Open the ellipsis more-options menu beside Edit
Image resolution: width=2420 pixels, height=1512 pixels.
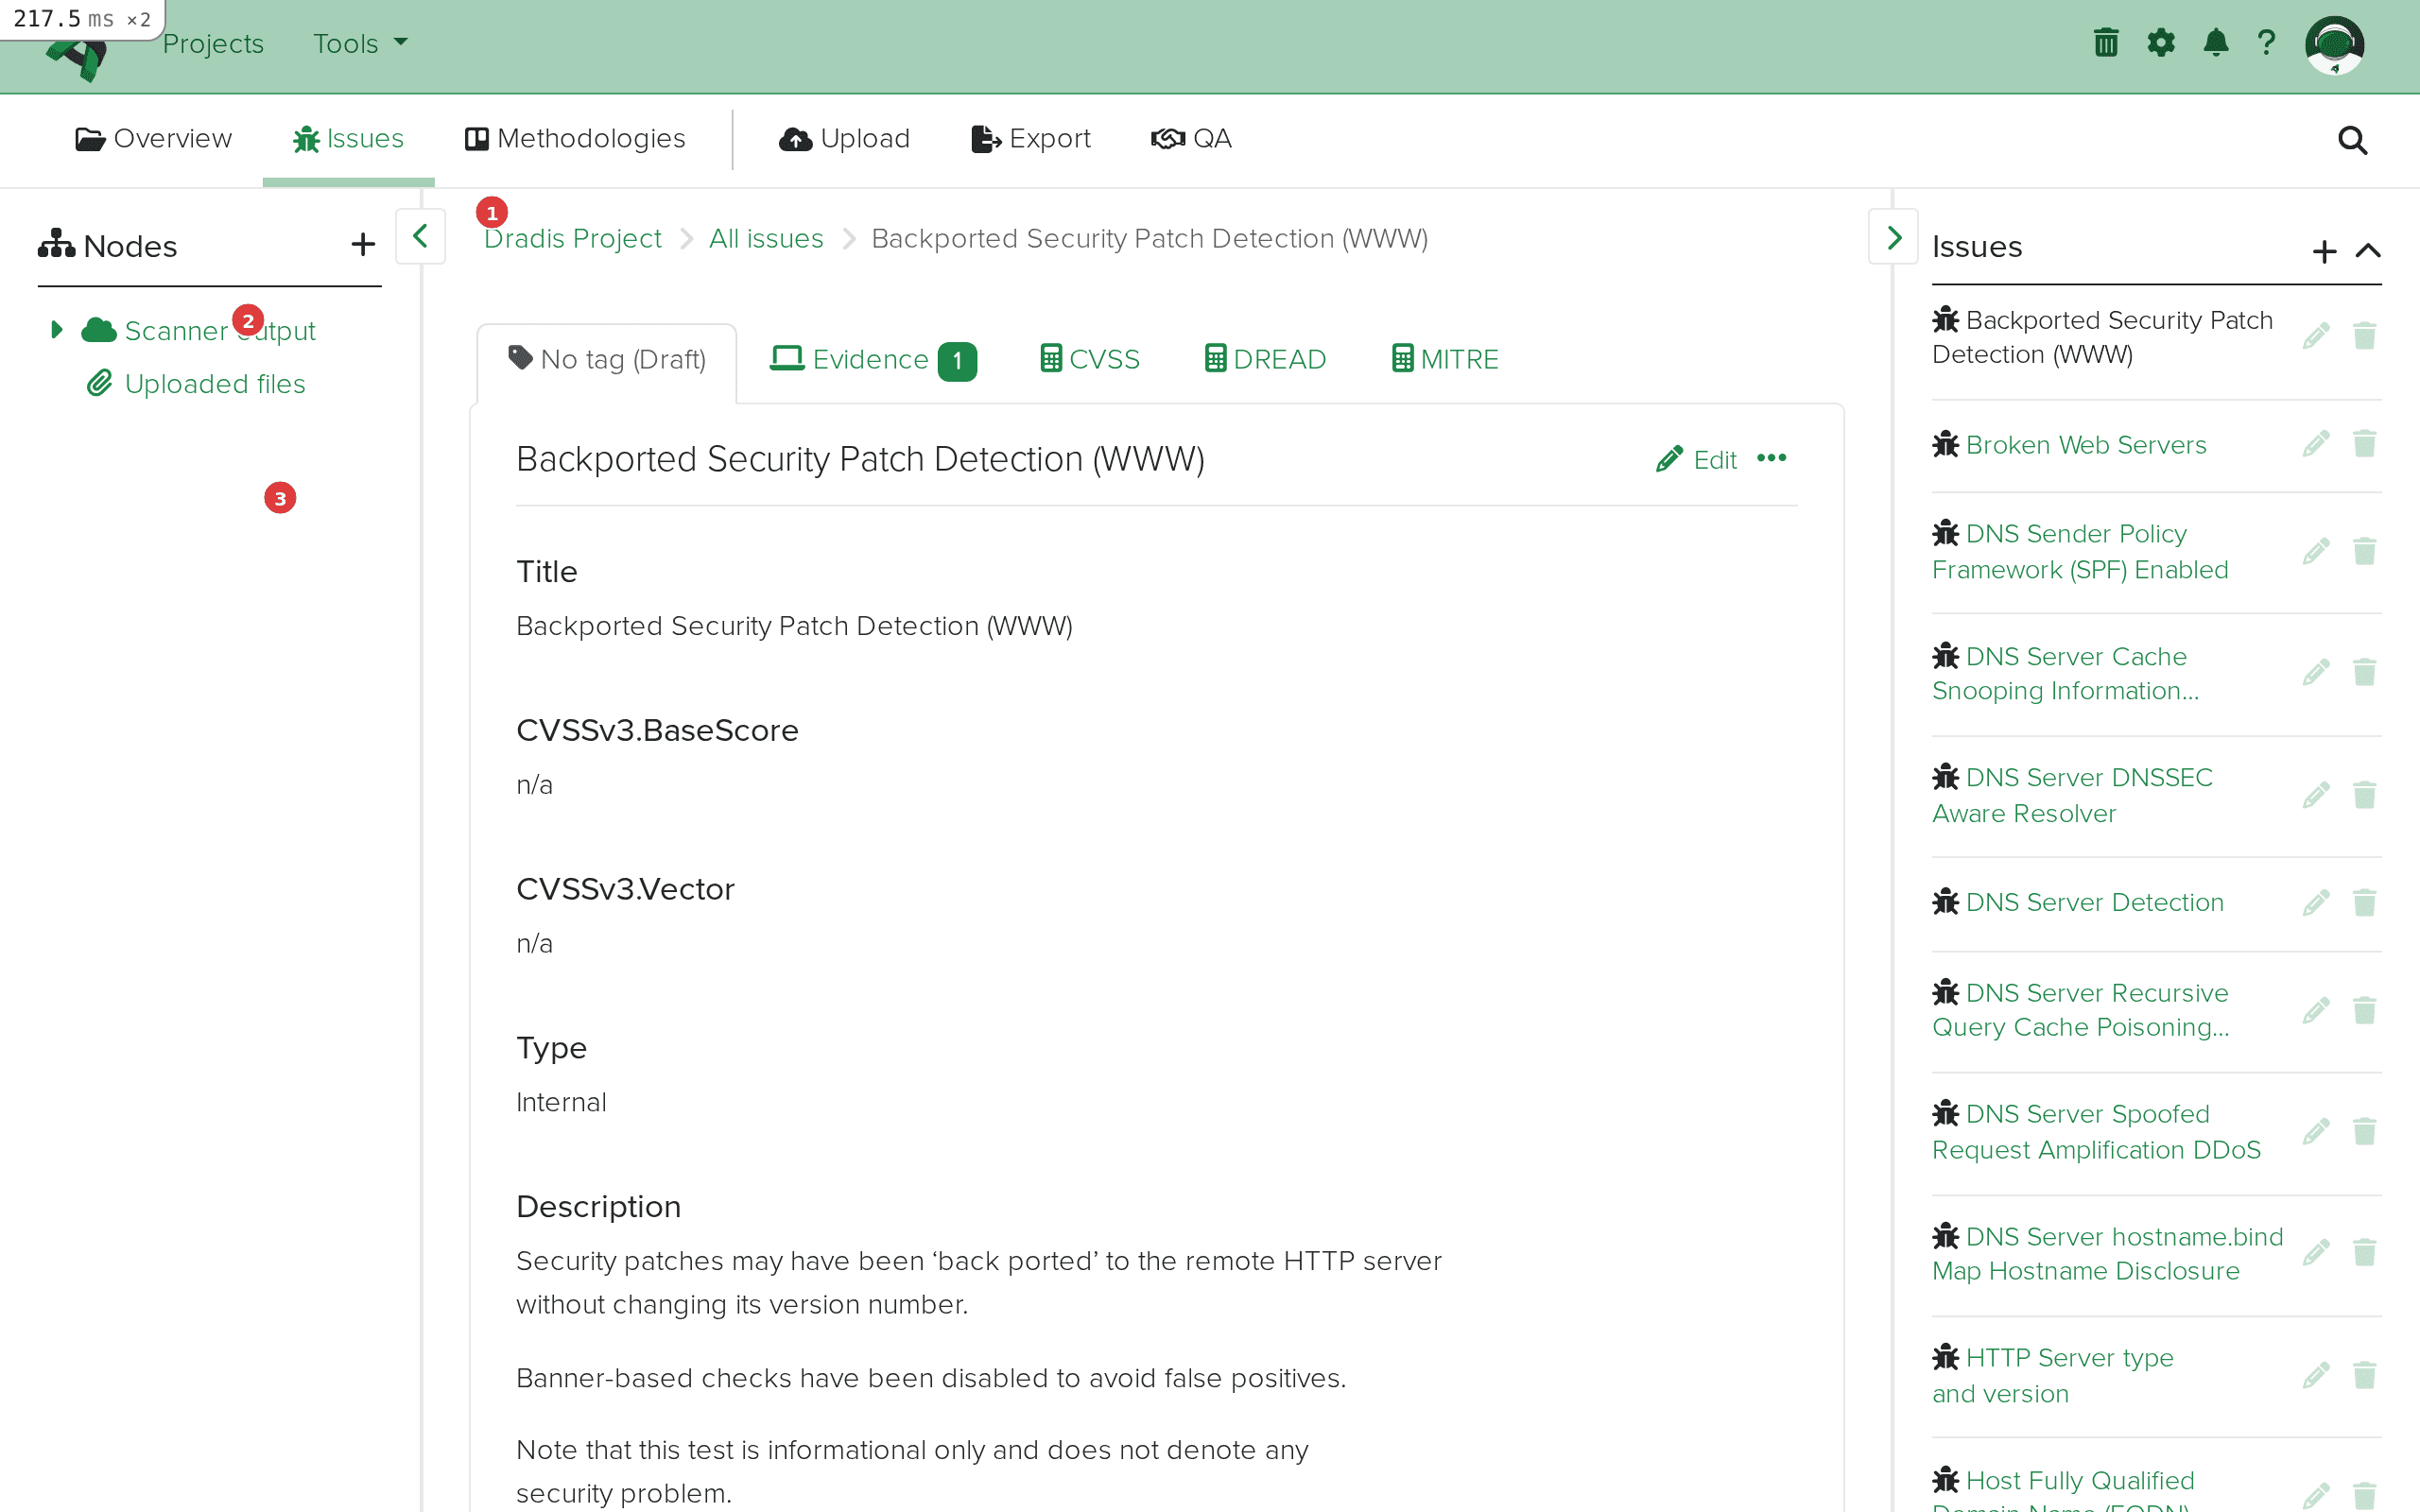(1772, 459)
